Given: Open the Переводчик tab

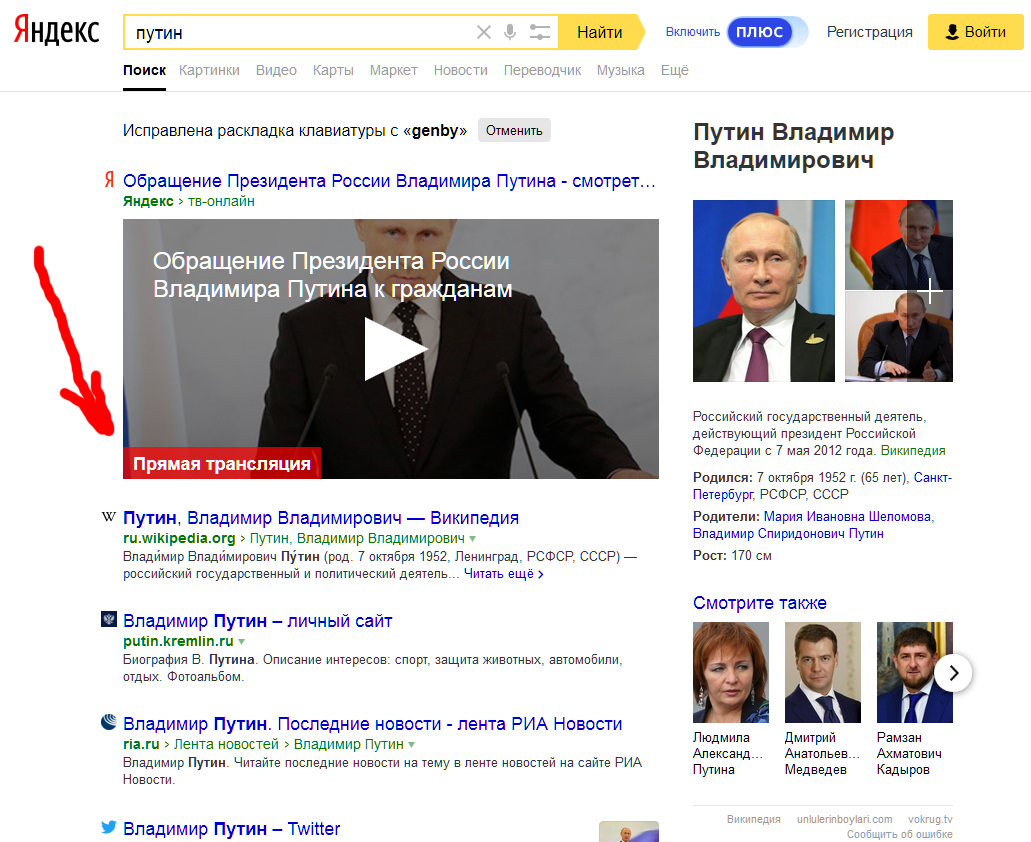Looking at the screenshot, I should pyautogui.click(x=542, y=70).
